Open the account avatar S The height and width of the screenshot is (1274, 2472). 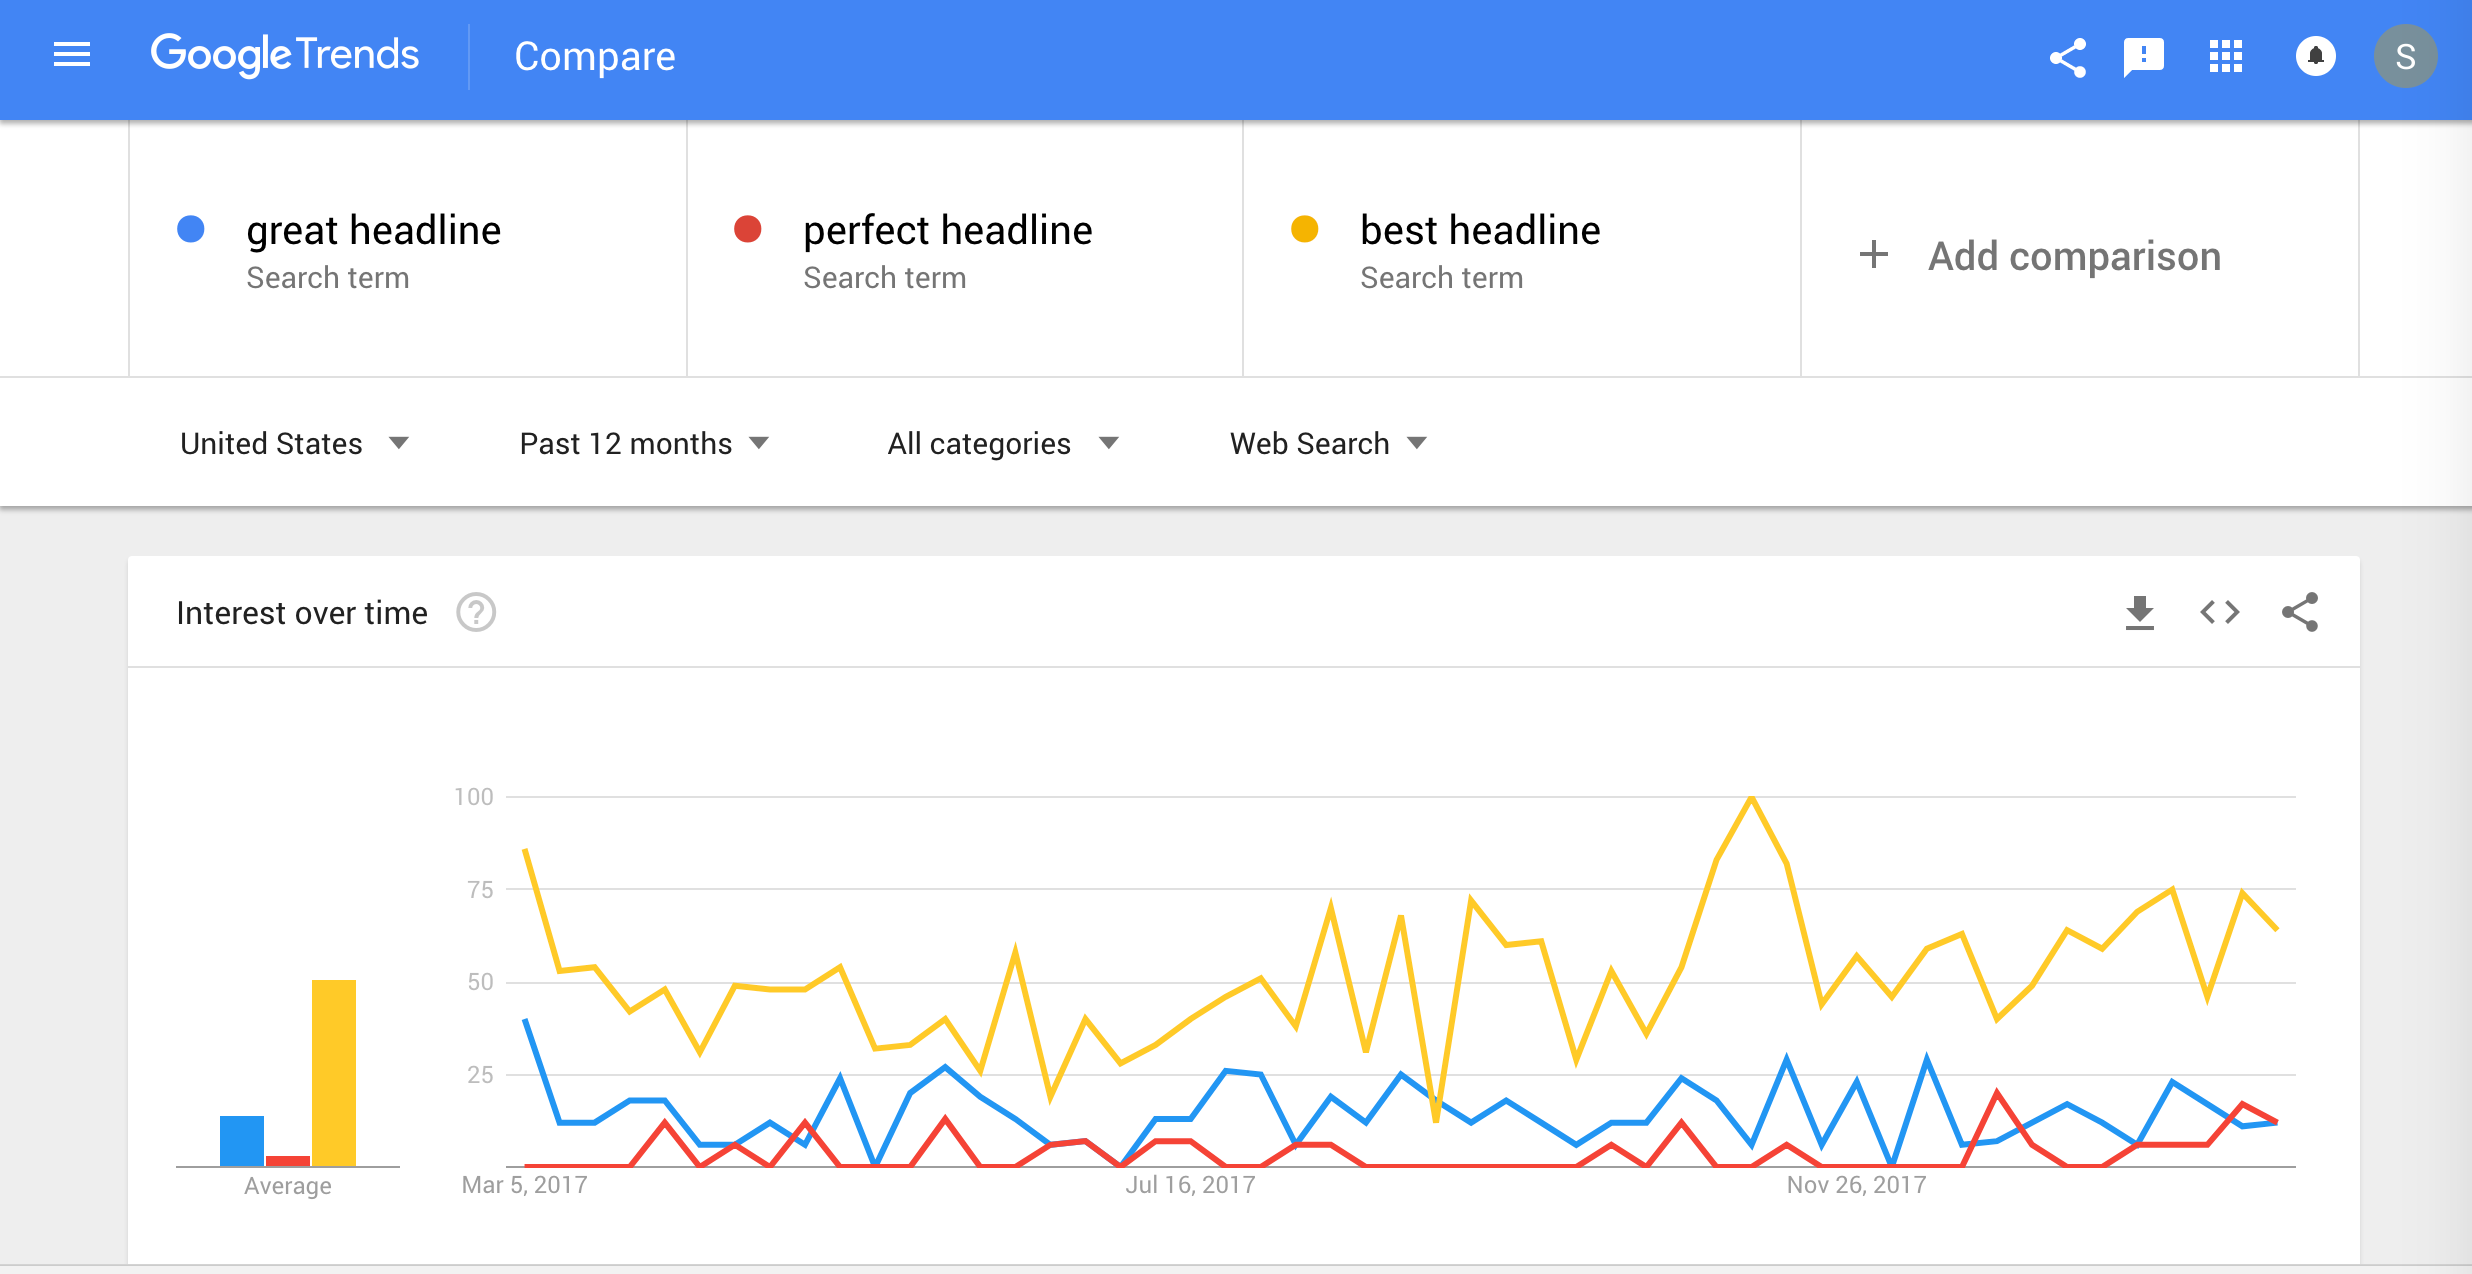click(2405, 57)
